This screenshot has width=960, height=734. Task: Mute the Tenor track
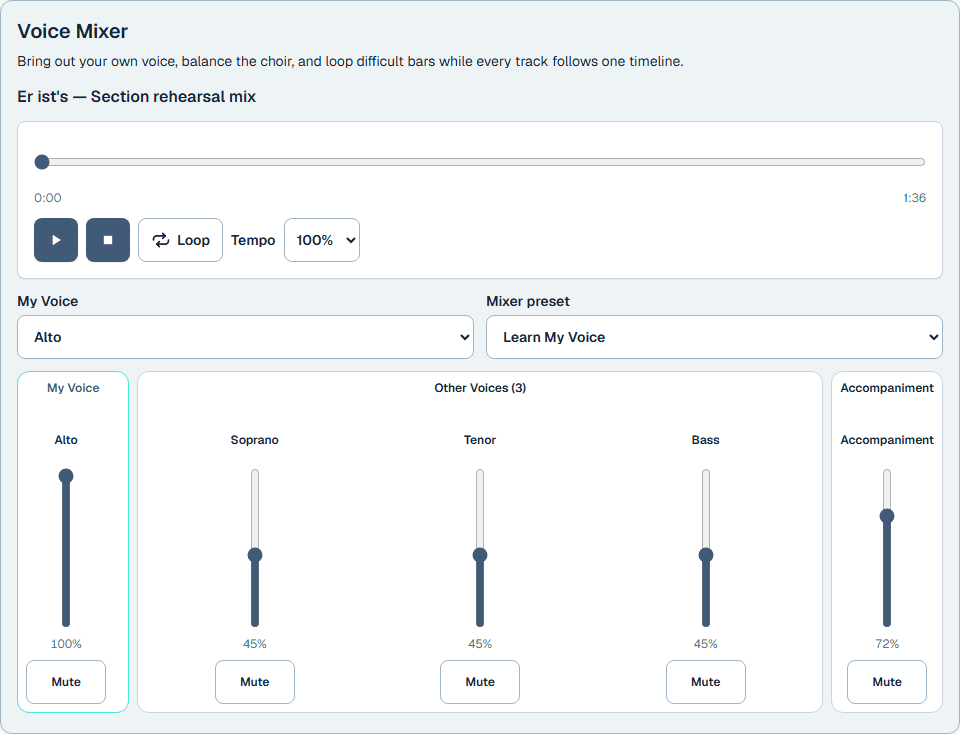pos(480,682)
